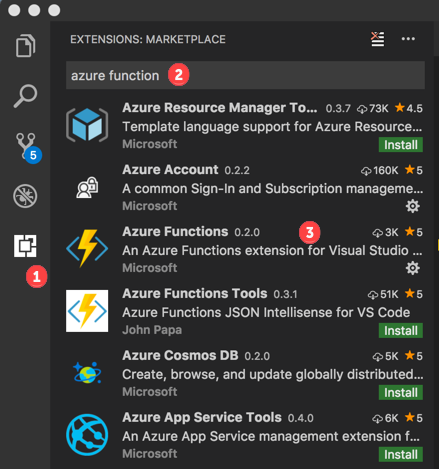The height and width of the screenshot is (469, 439).
Task: Click the Azure Resource Manager cube icon
Action: tap(87, 125)
